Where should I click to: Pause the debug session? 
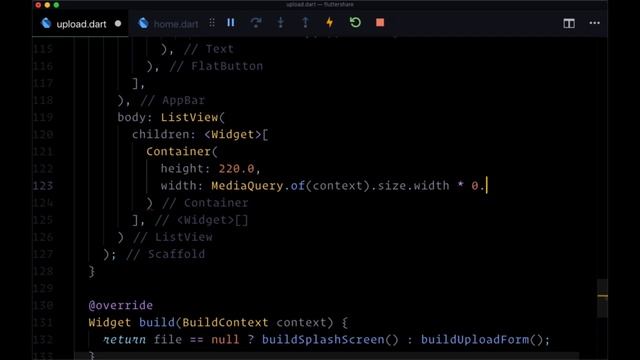pos(231,23)
